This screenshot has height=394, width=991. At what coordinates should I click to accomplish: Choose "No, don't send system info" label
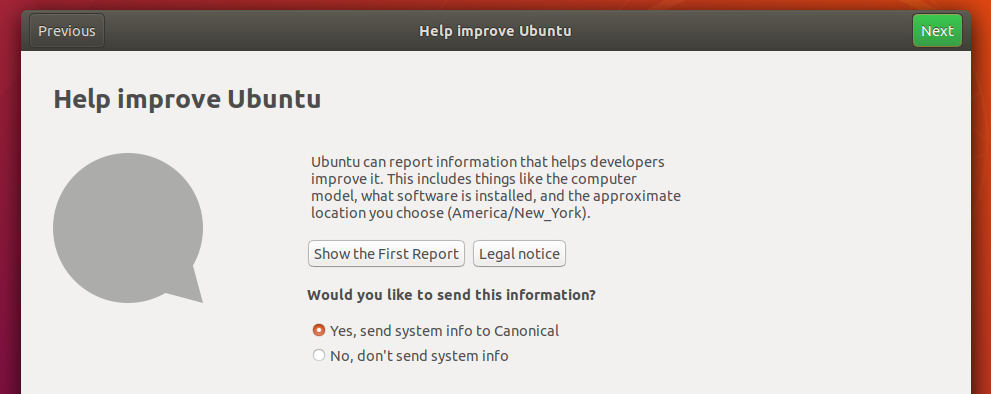point(419,356)
